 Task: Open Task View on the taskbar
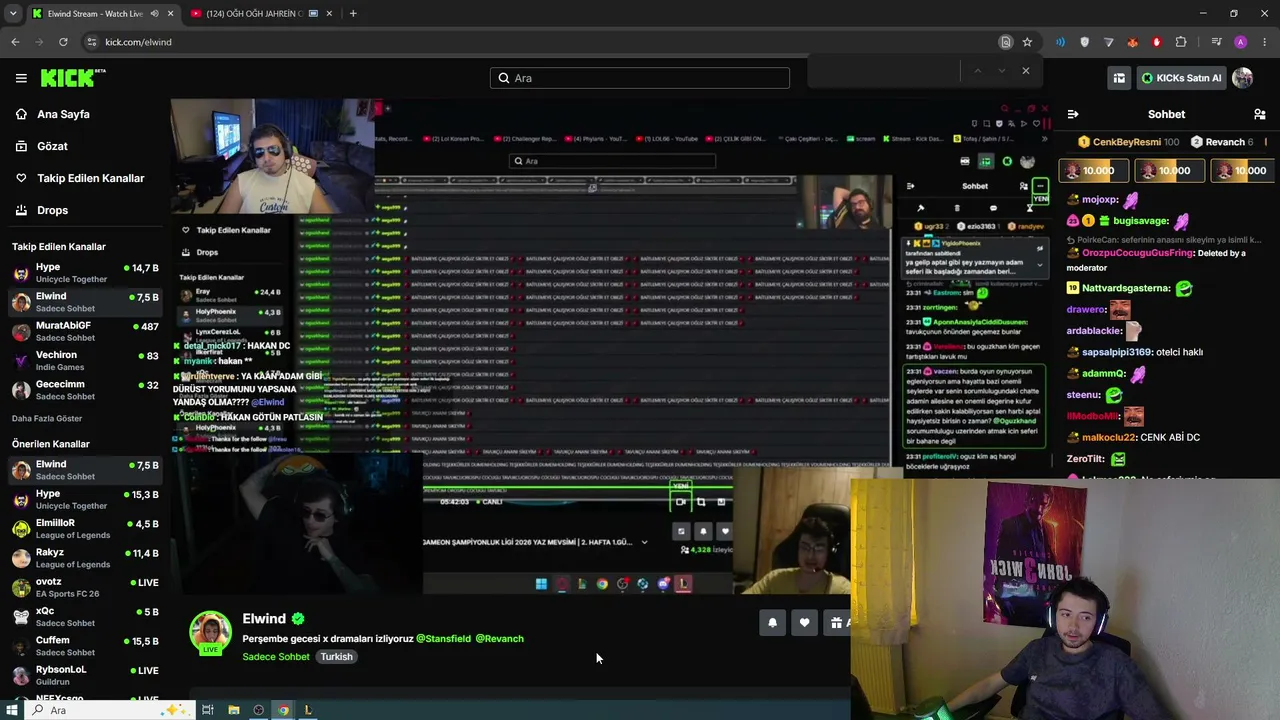[208, 710]
